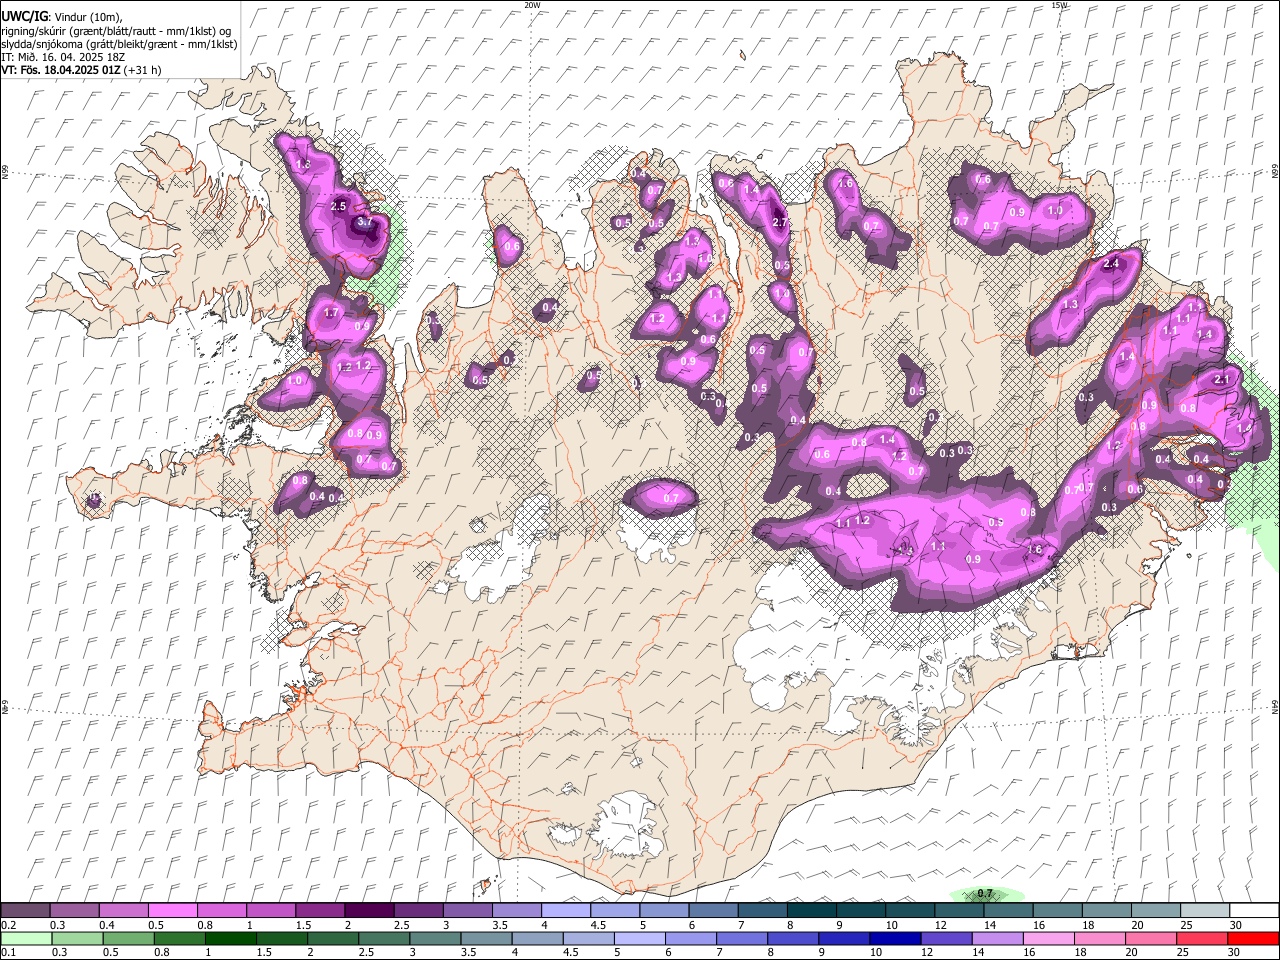Screen dimensions: 1280x960
Task: Select the 'VT: Fös. 18.04.2025 01Z (+31 h)' line
Action: [81, 70]
